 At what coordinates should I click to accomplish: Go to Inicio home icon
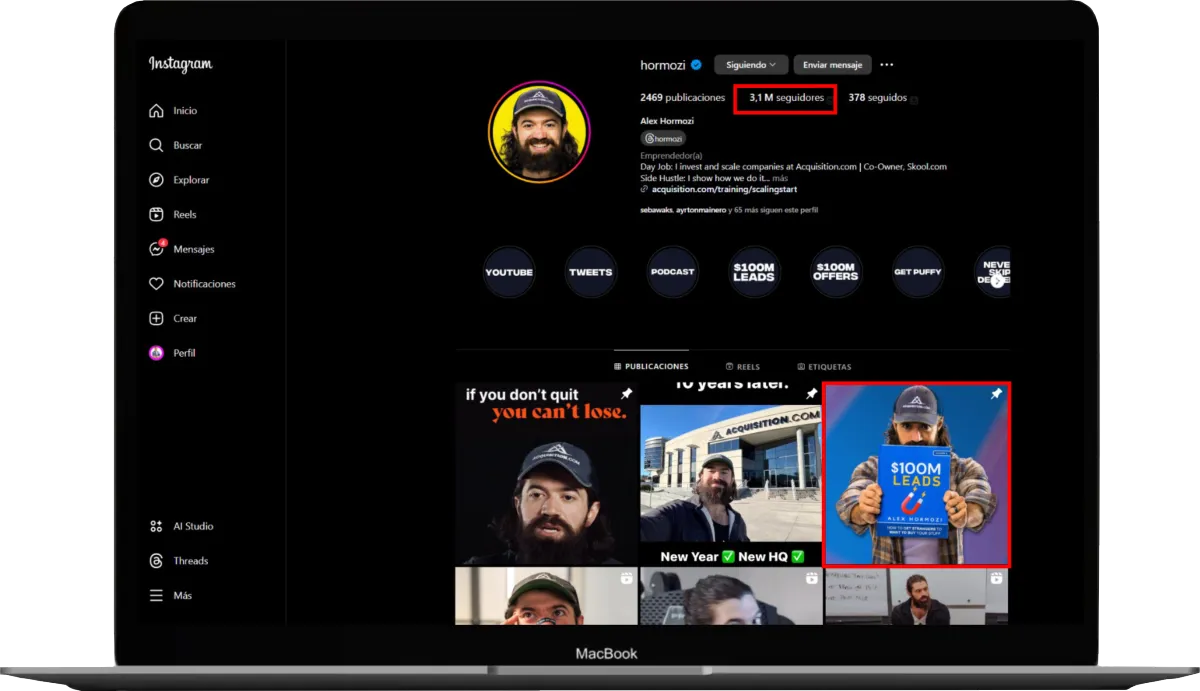(156, 111)
